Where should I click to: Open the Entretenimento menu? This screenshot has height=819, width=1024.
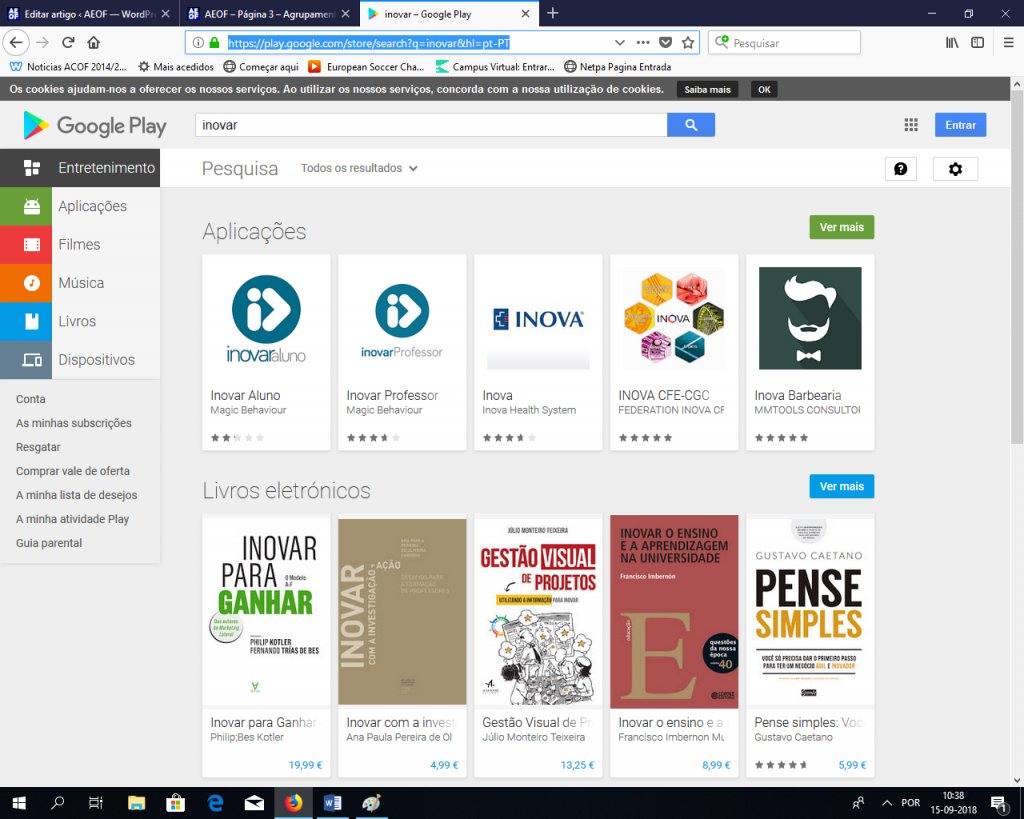(80, 168)
